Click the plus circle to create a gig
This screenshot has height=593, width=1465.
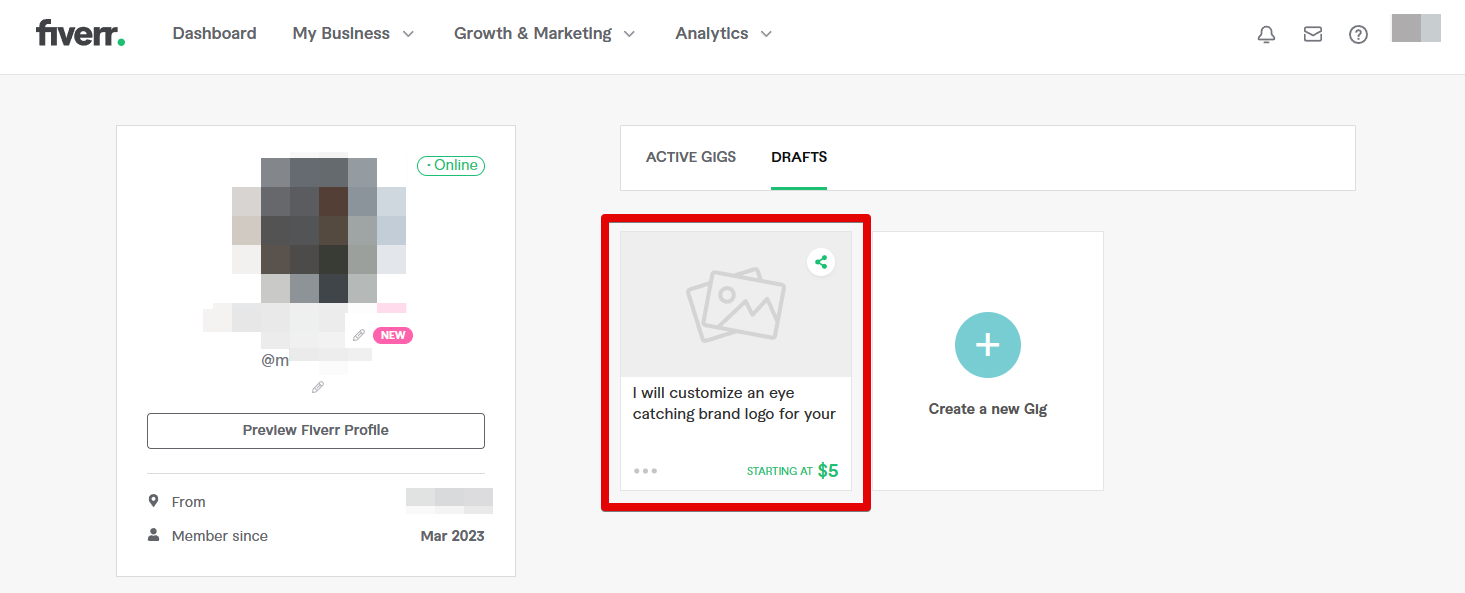point(987,345)
